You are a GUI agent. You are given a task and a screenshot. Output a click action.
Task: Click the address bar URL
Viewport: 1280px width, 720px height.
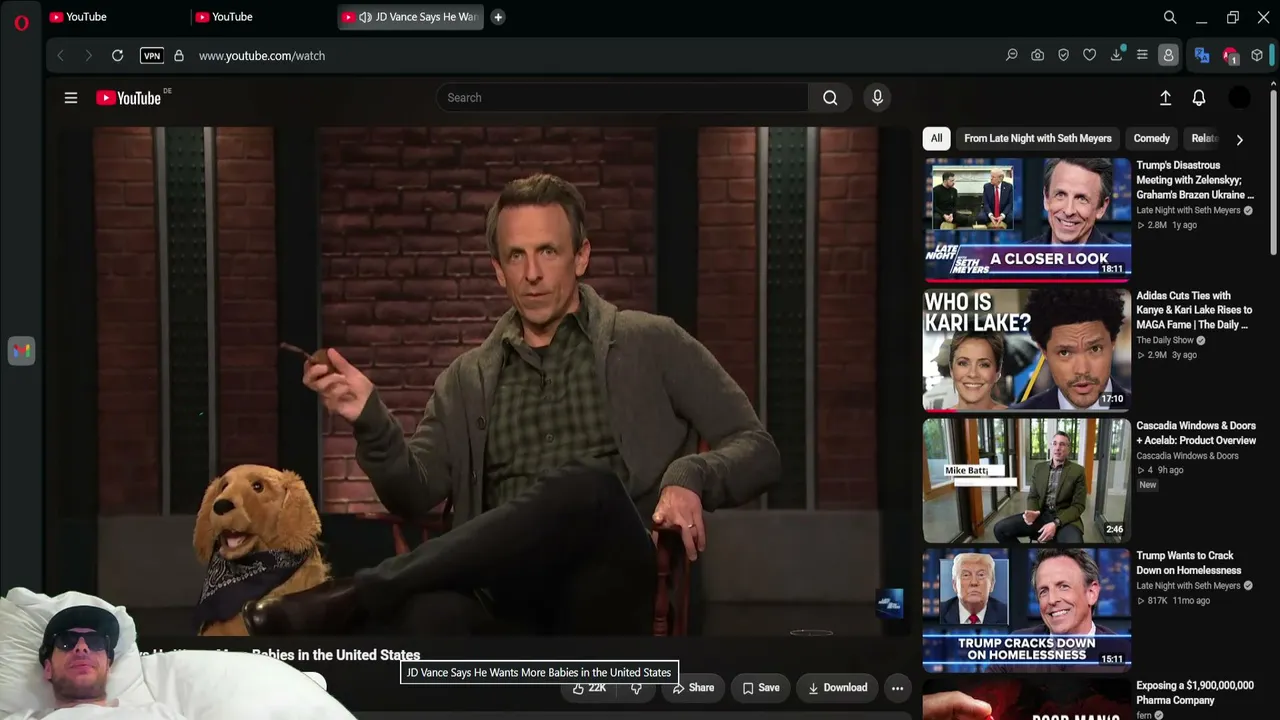tap(262, 56)
